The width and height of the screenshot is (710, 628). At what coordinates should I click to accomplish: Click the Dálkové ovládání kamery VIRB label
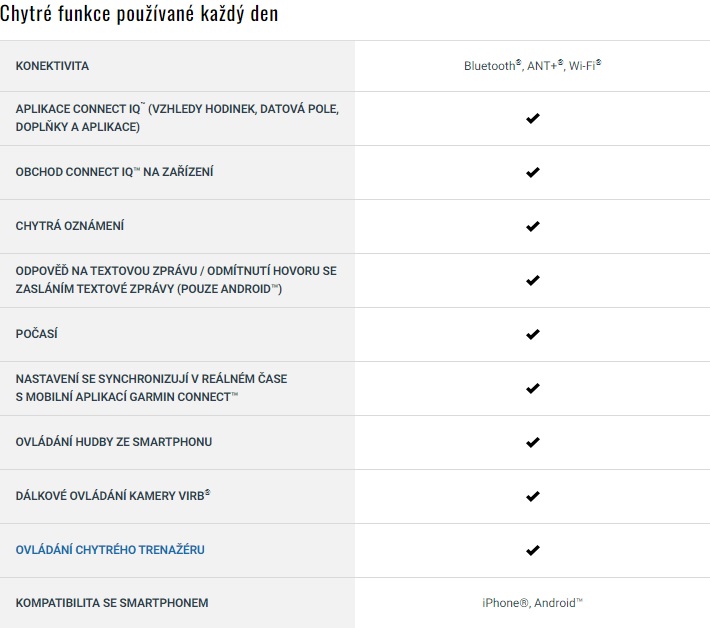(111, 496)
